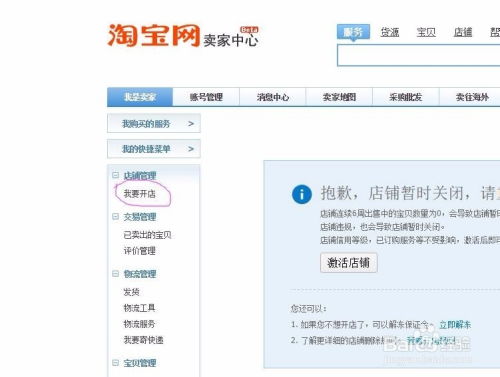Image resolution: width=500 pixels, height=377 pixels.
Task: Open 已卖出的宝贝 link
Action: coord(147,235)
